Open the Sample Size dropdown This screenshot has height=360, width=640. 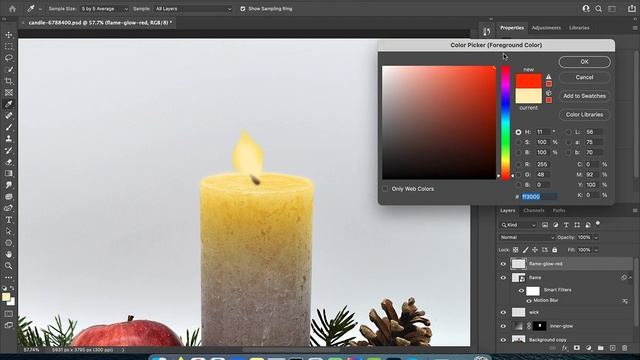point(104,9)
